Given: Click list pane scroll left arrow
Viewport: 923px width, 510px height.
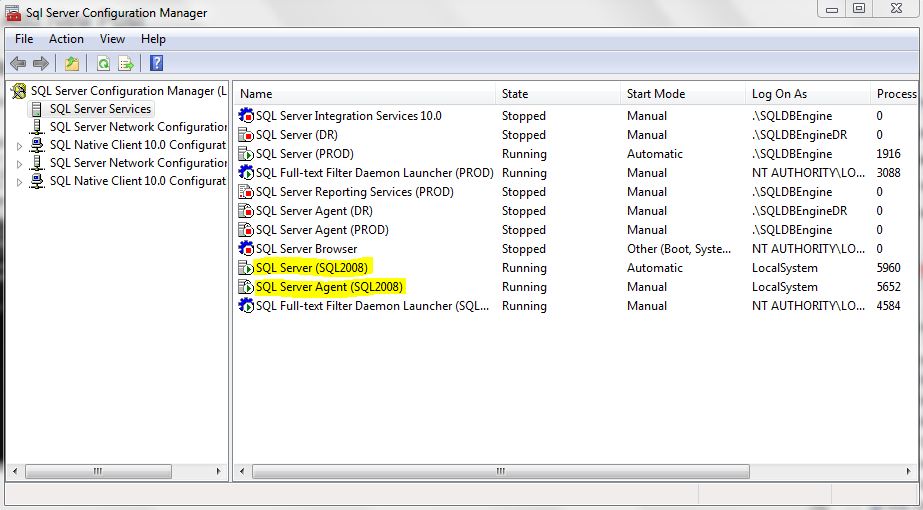Looking at the screenshot, I should point(241,471).
